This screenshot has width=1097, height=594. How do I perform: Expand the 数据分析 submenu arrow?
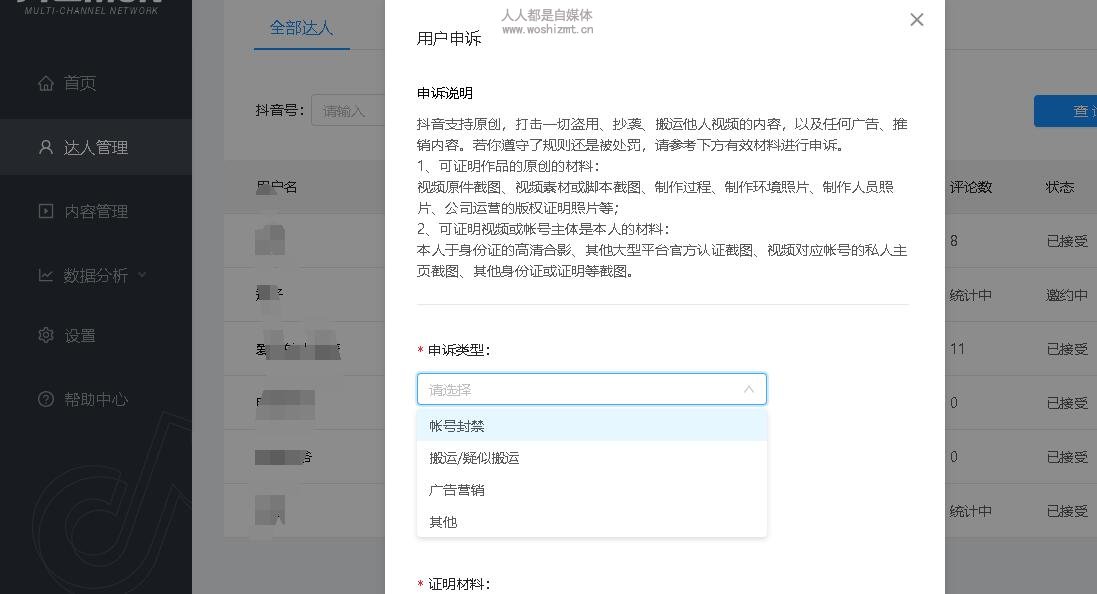[142, 275]
